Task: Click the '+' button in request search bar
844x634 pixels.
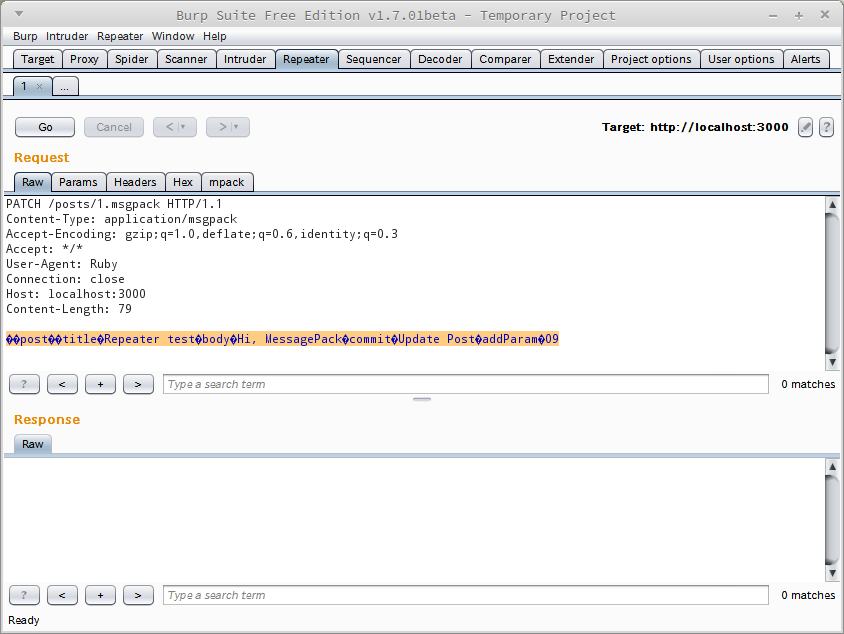Action: 100,384
